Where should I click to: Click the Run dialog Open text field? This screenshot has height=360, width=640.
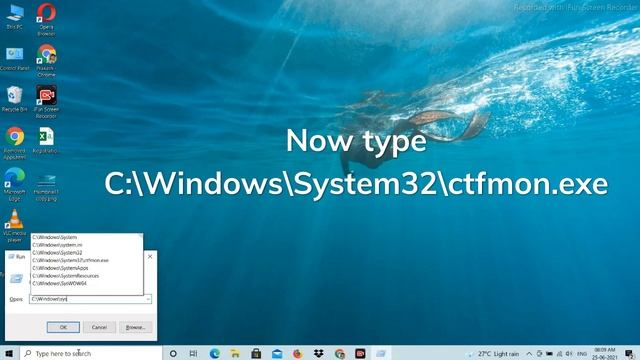tap(87, 299)
